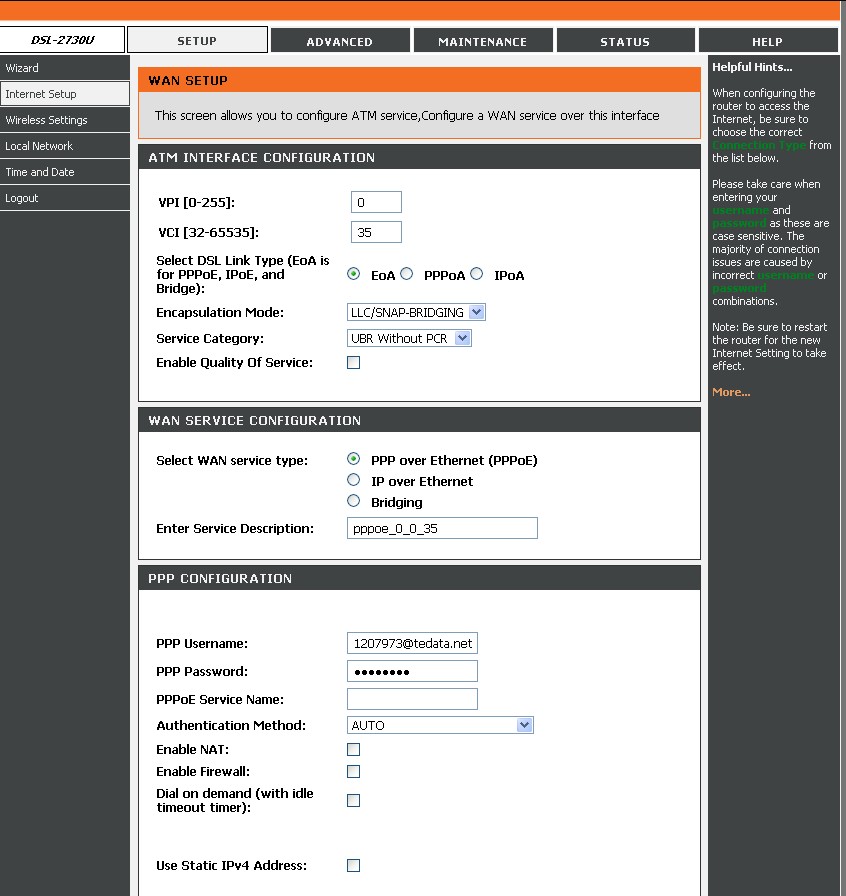Click the VPI input field
Screen dimensions: 846x896
(376, 202)
